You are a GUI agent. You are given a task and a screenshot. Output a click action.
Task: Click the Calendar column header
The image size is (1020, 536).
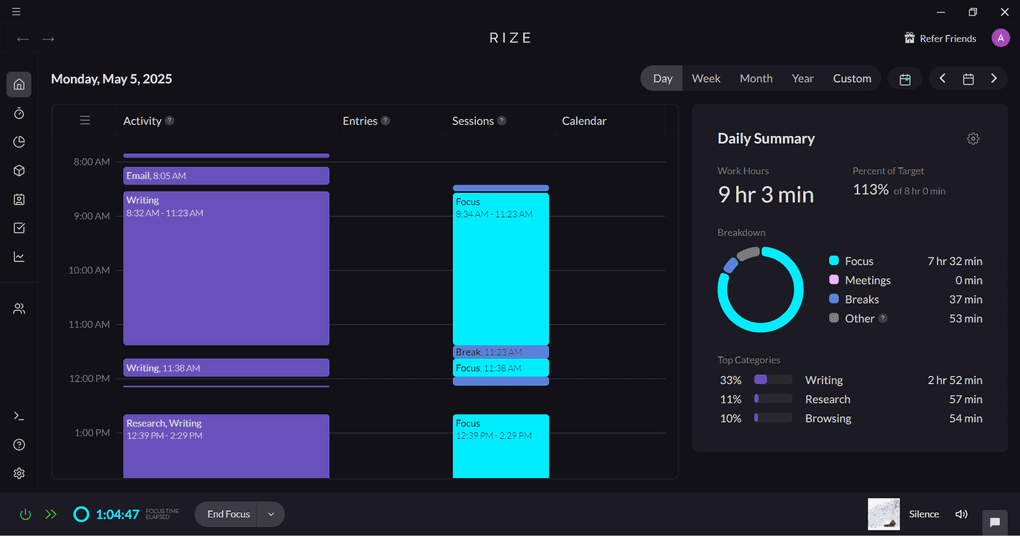tap(584, 121)
